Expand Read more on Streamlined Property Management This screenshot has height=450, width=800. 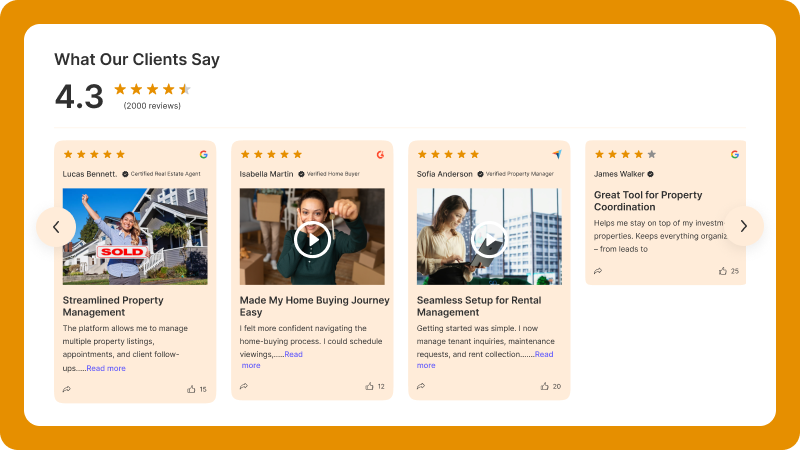click(106, 368)
